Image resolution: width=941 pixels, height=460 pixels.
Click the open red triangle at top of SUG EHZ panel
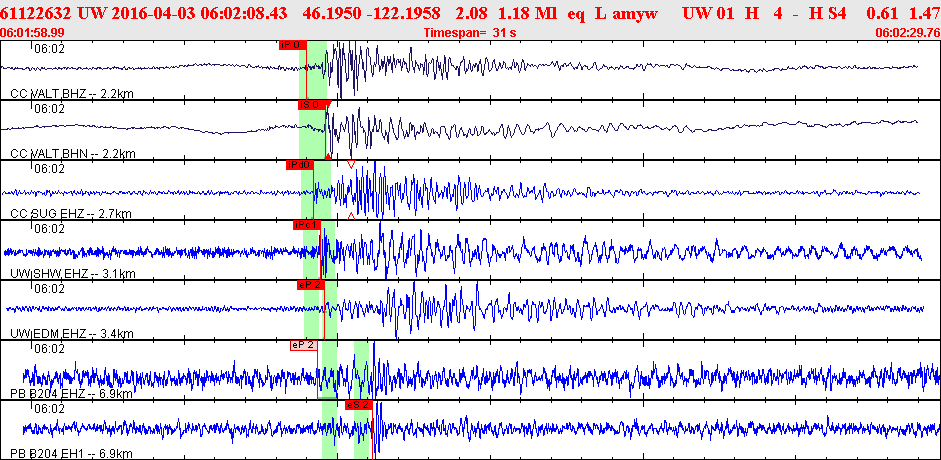click(x=351, y=164)
